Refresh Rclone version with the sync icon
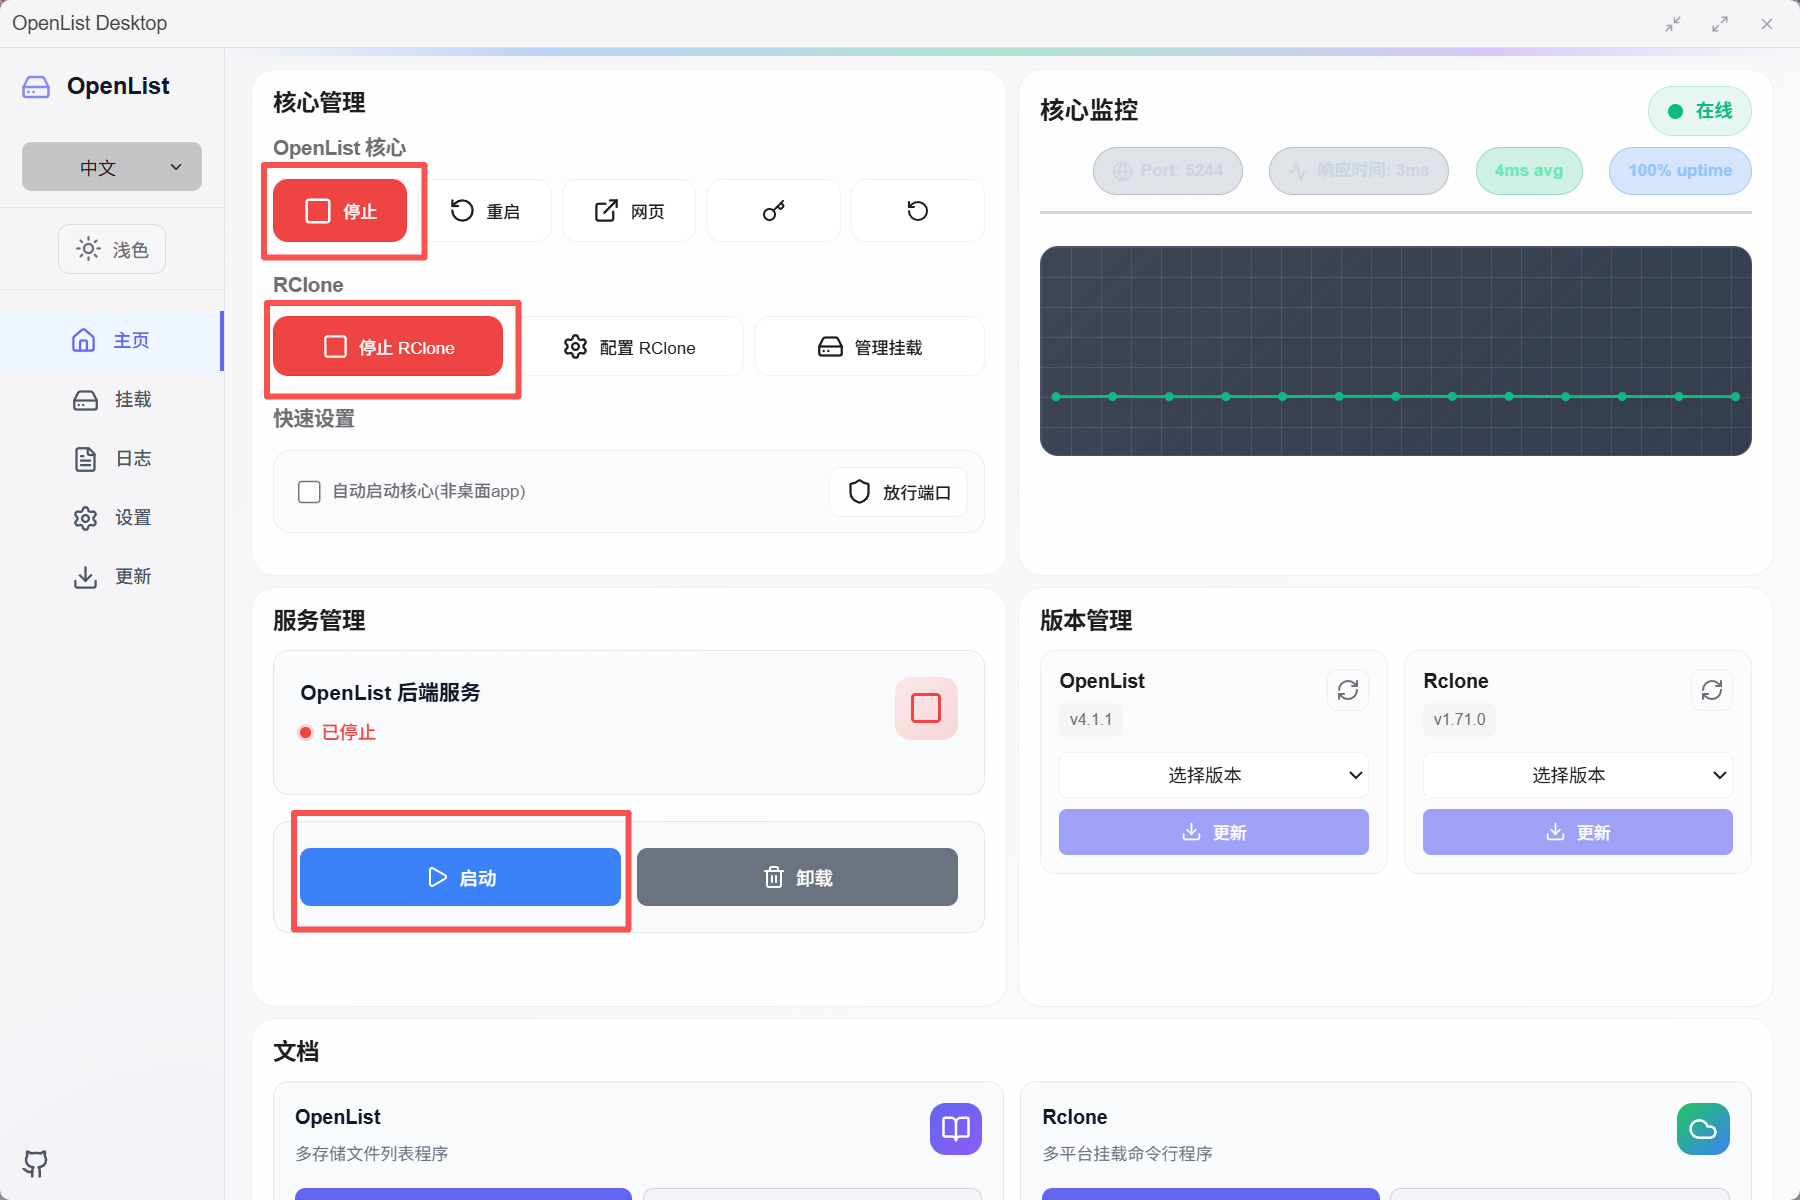 tap(1711, 690)
